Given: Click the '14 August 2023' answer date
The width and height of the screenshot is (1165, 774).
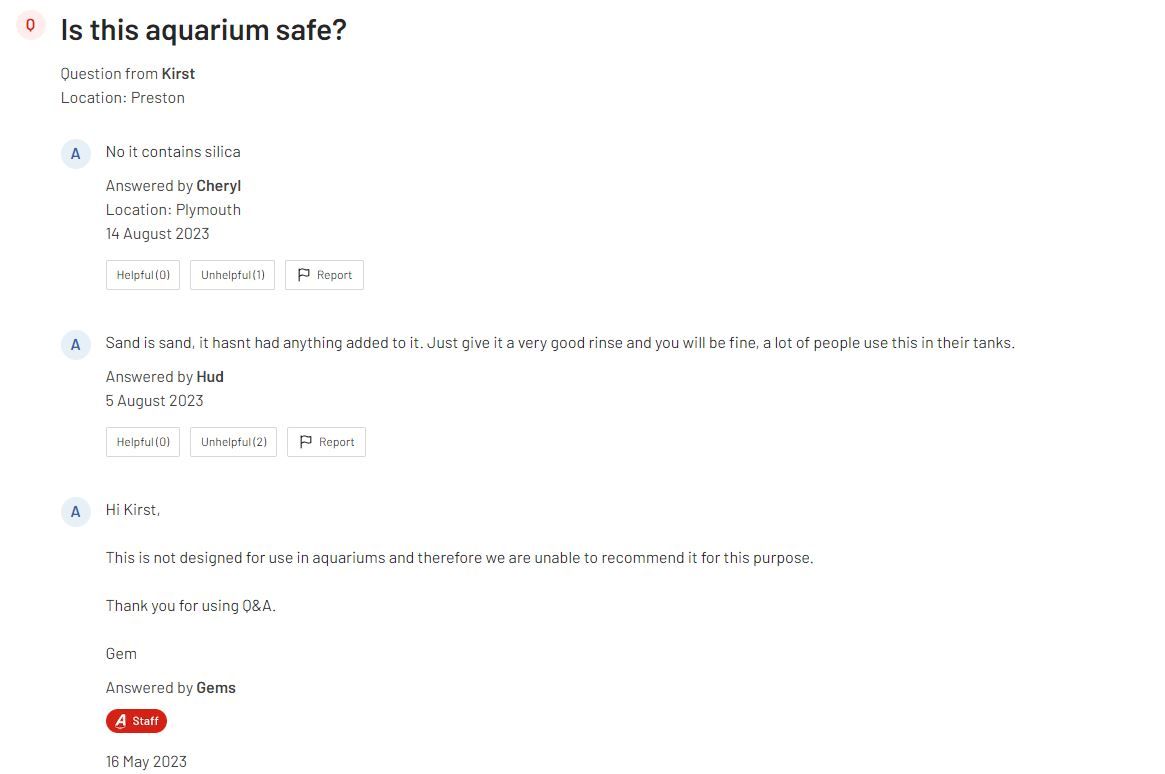Looking at the screenshot, I should coord(158,233).
